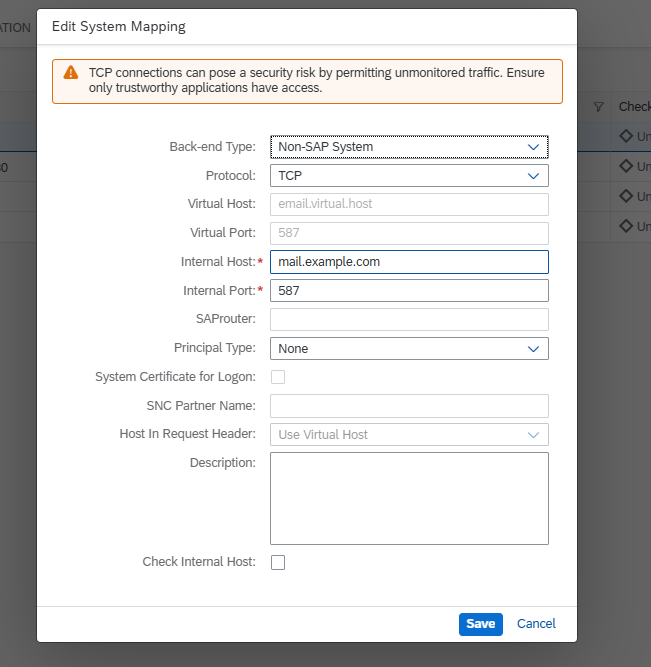
Task: Click the orange warning triangle icon
Action: point(71,73)
